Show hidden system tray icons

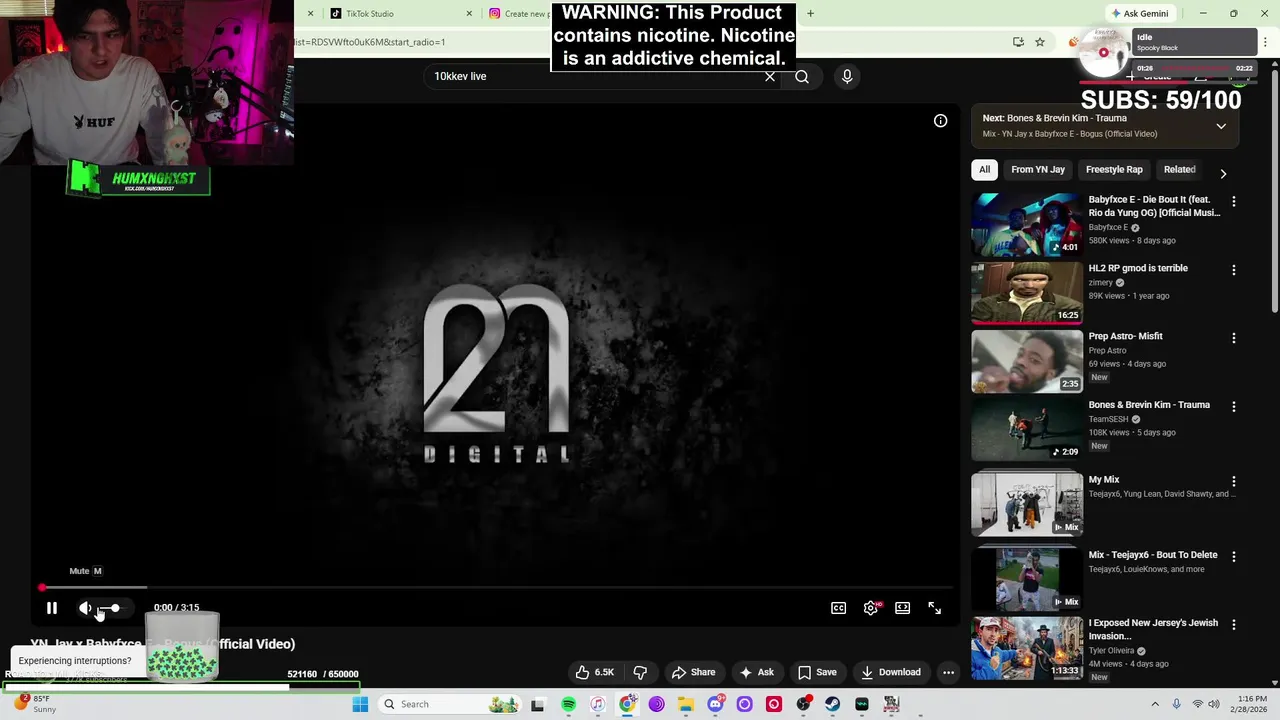tap(1155, 704)
